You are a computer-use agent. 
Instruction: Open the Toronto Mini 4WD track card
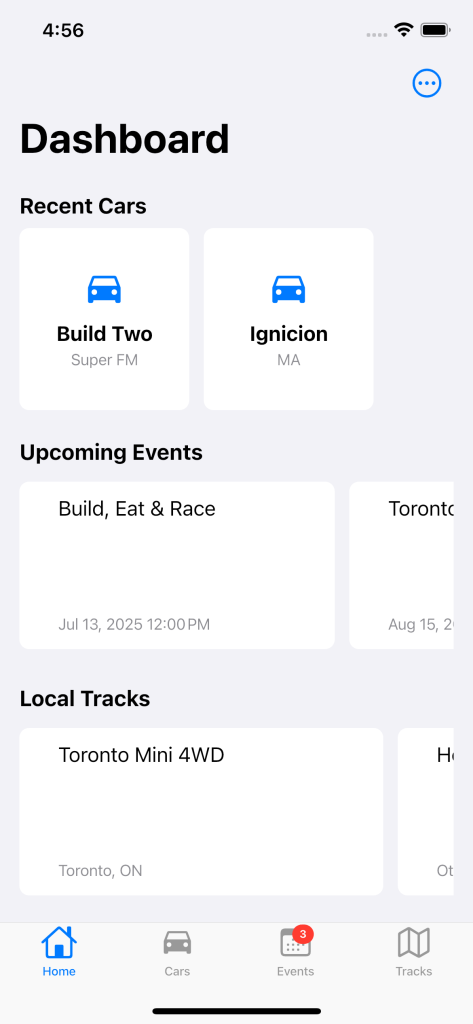coord(201,812)
